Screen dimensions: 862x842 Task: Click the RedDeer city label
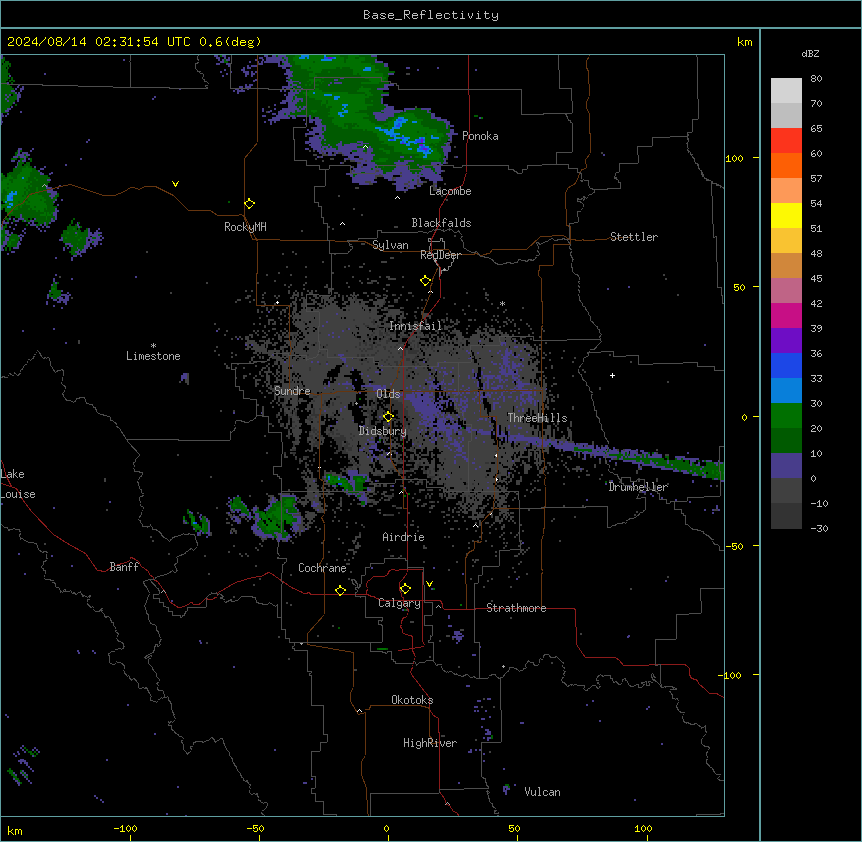[x=441, y=255]
